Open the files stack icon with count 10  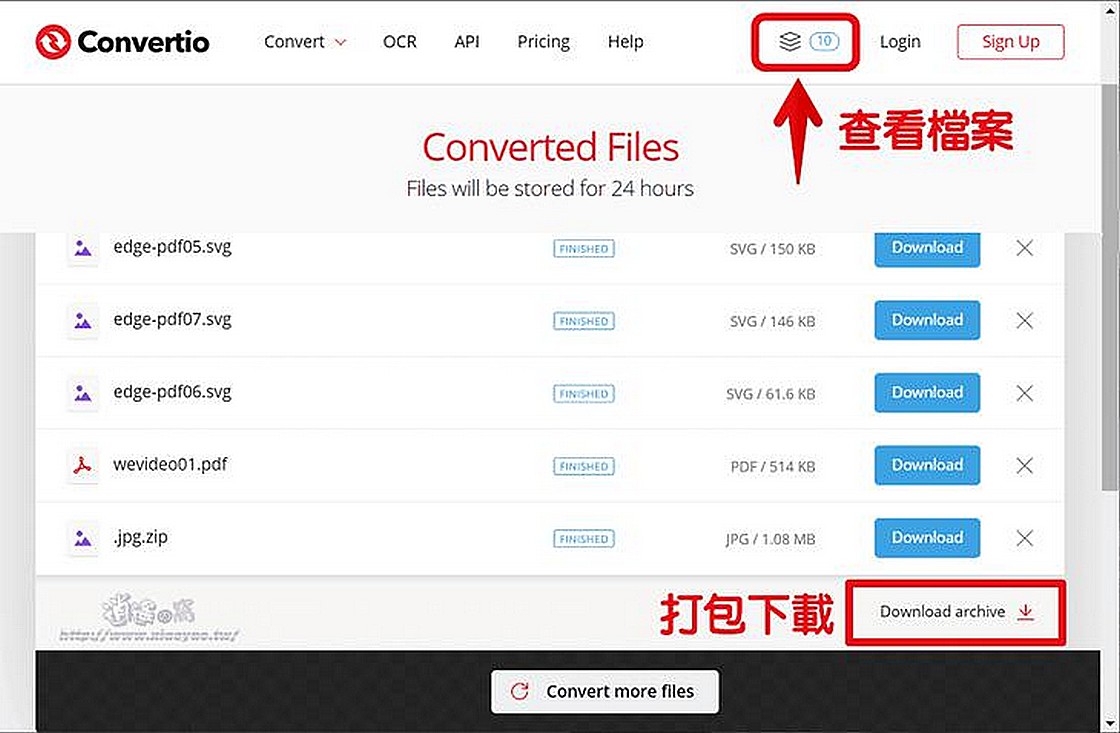(807, 41)
